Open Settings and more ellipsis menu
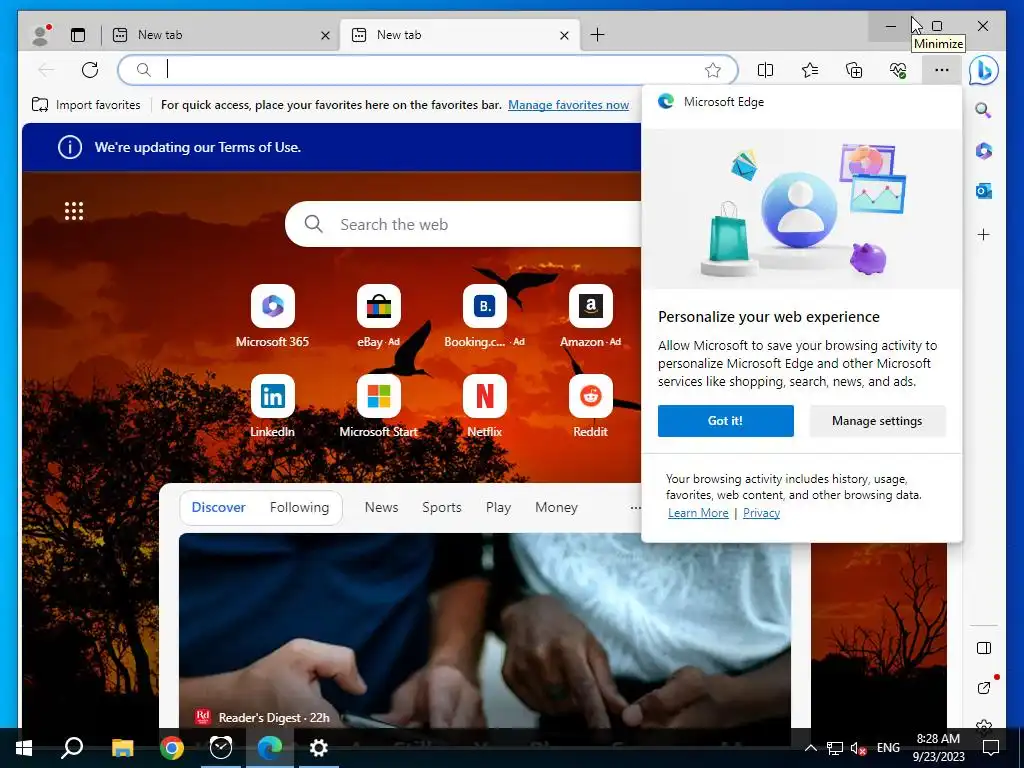The height and width of the screenshot is (768, 1024). 941,70
